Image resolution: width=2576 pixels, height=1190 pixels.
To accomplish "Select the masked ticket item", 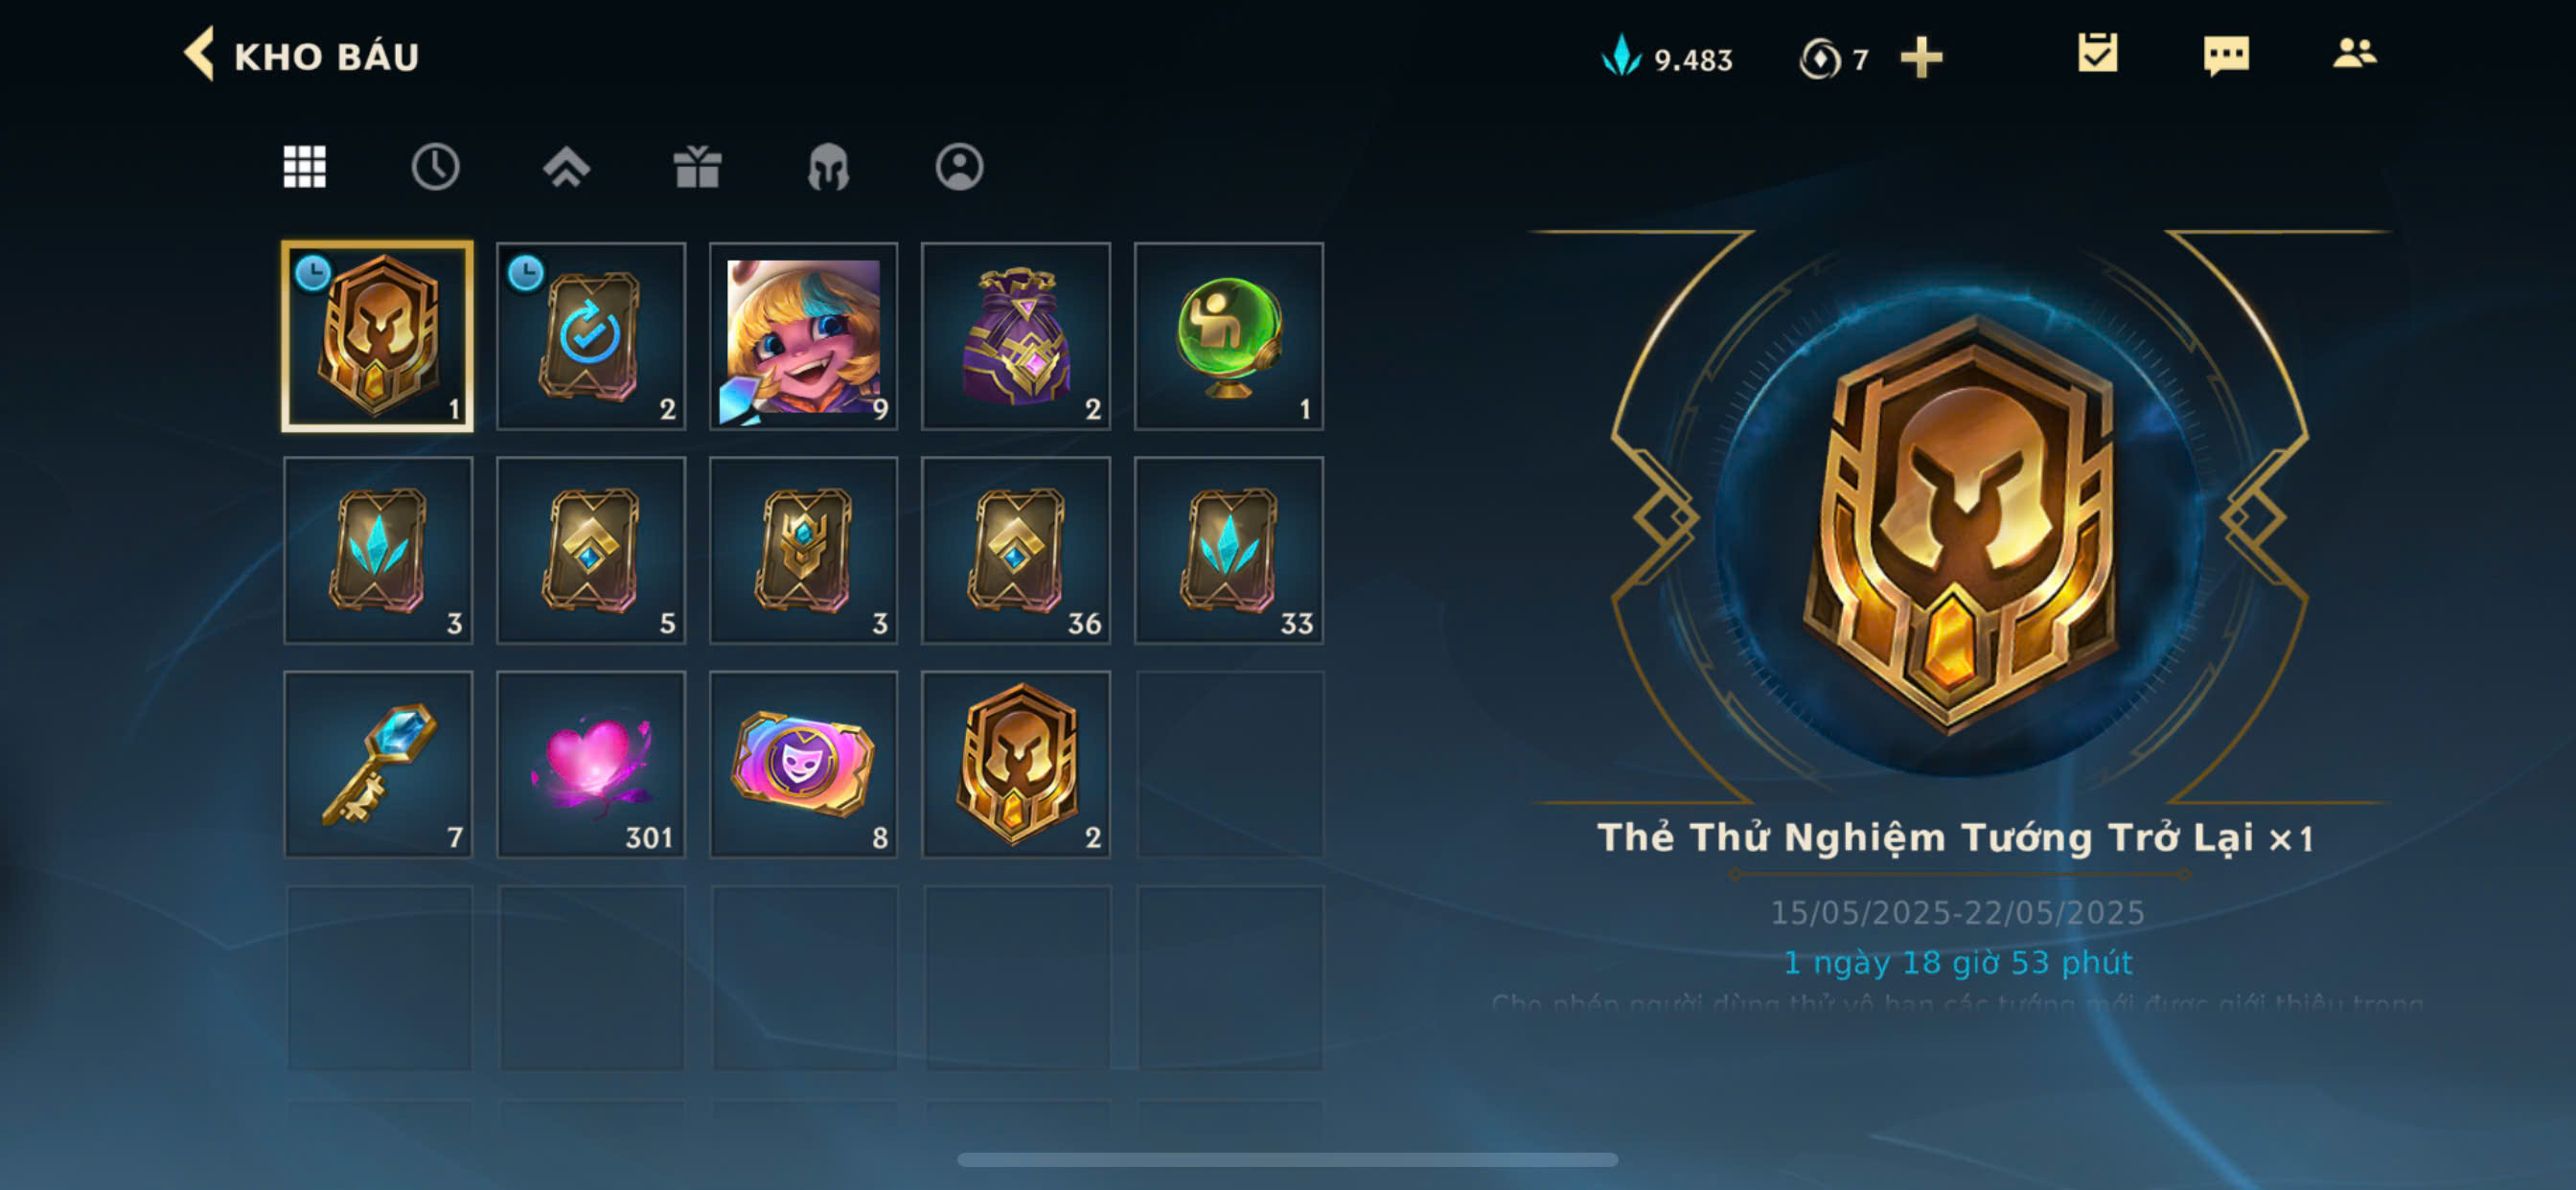I will [x=803, y=765].
